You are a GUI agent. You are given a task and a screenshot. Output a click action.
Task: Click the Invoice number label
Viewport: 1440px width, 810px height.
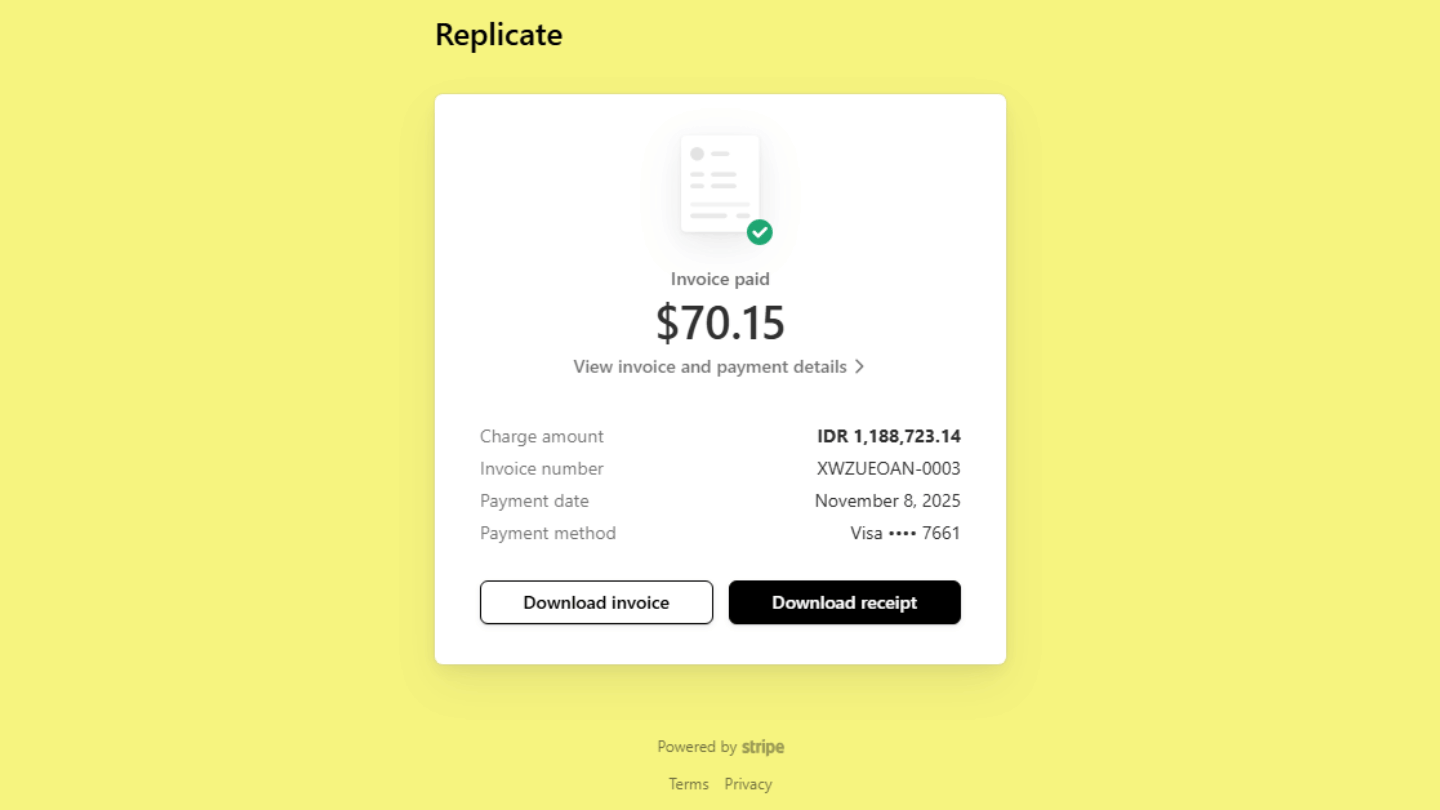[x=542, y=468]
